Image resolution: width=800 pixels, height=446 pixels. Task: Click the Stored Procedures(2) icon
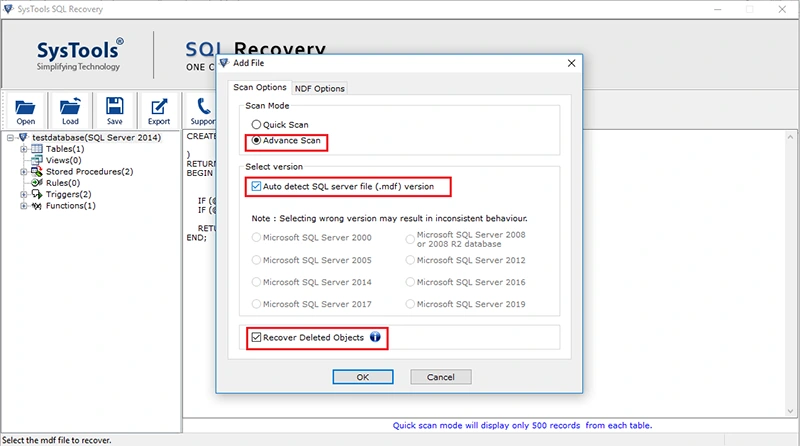pos(37,171)
